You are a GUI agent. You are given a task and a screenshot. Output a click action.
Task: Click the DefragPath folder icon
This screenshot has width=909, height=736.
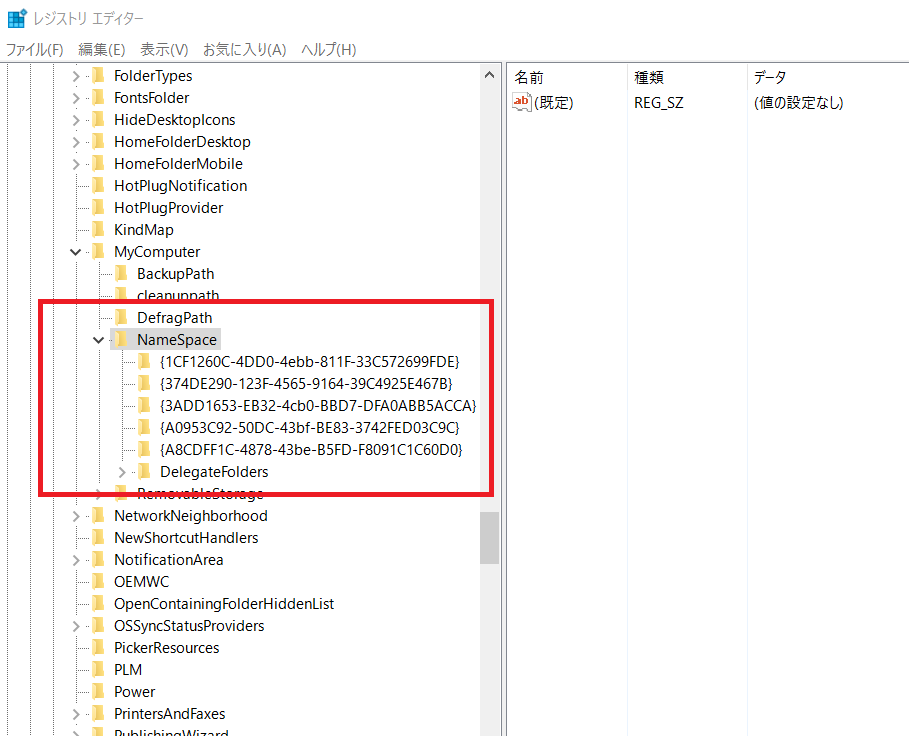pyautogui.click(x=121, y=318)
